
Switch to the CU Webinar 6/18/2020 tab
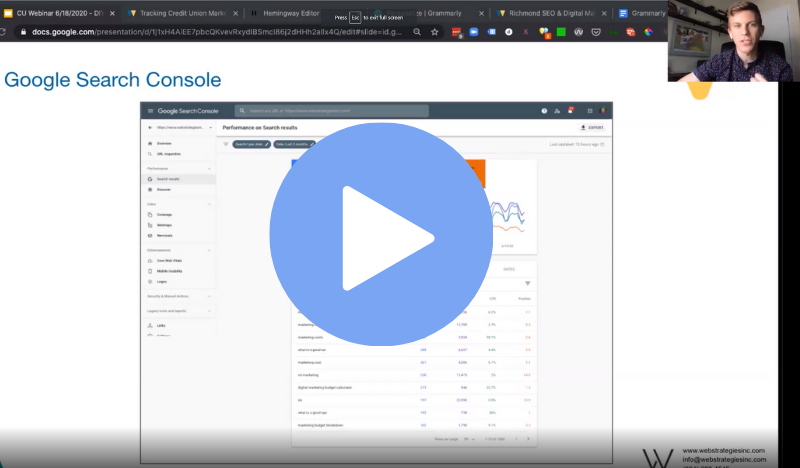pyautogui.click(x=60, y=13)
